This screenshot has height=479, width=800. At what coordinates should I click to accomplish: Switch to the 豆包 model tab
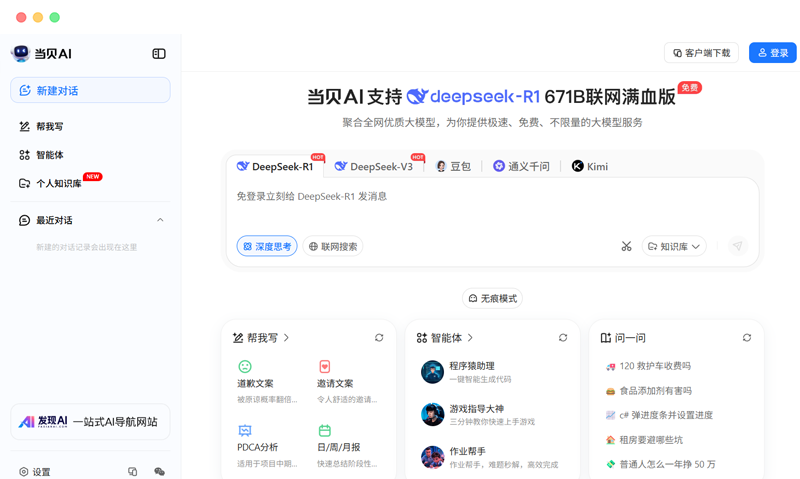[x=453, y=166]
